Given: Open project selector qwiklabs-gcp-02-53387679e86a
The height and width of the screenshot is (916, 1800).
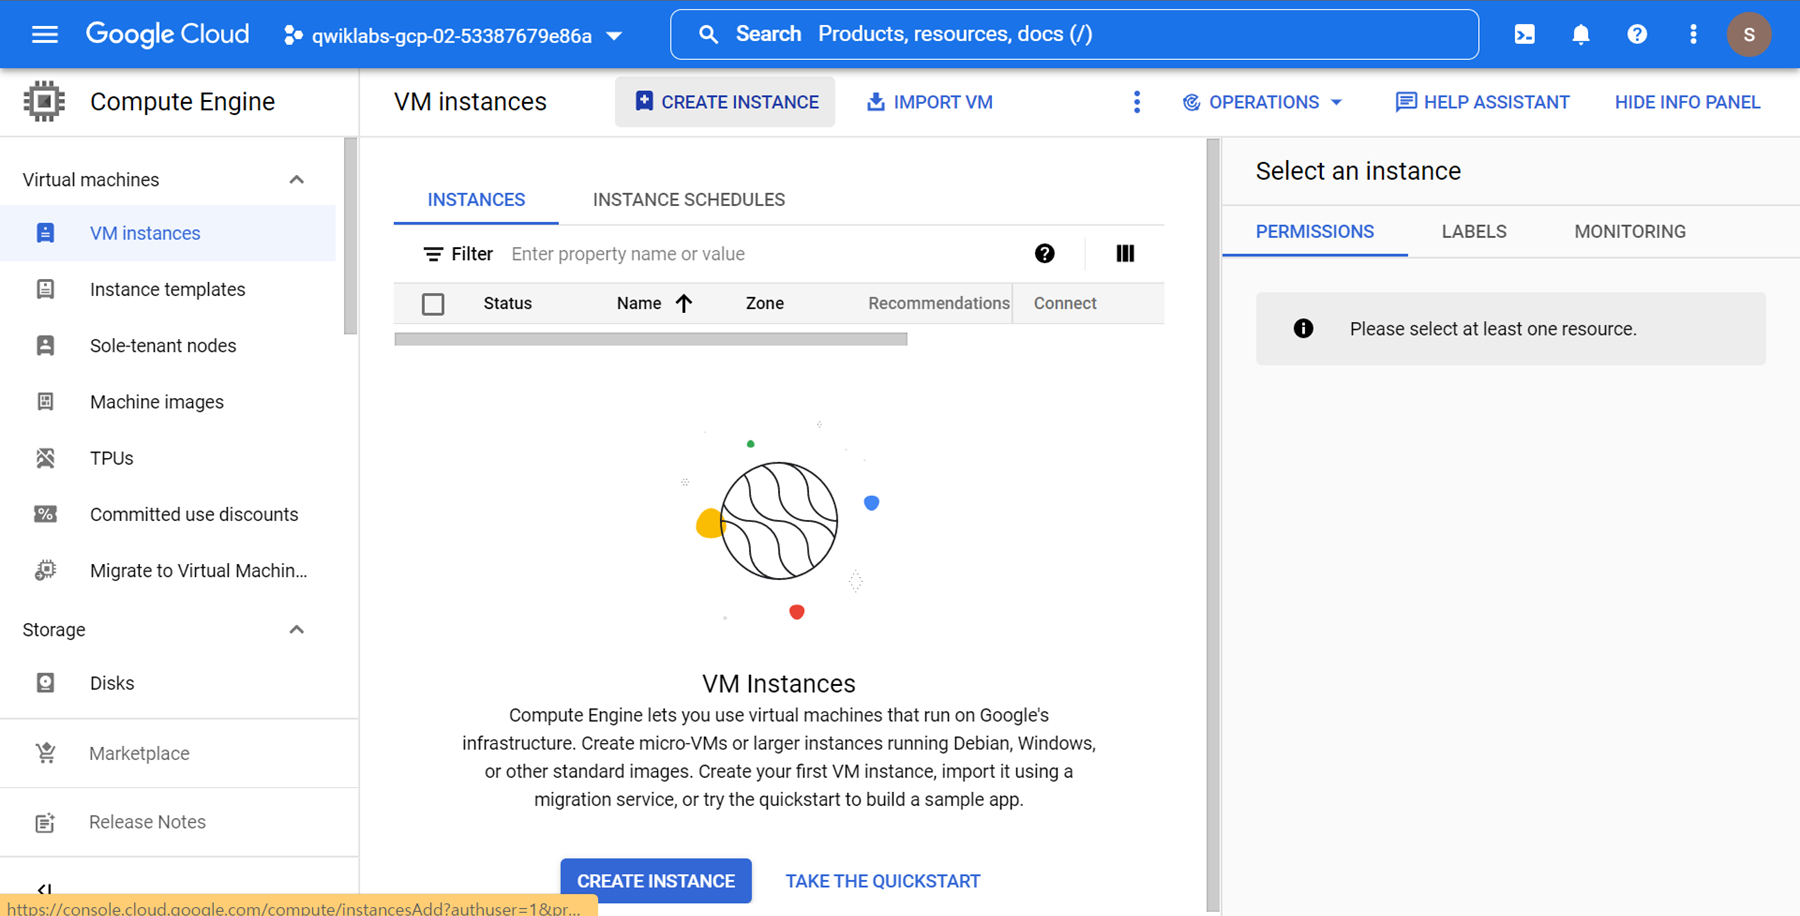Looking at the screenshot, I should pyautogui.click(x=453, y=36).
